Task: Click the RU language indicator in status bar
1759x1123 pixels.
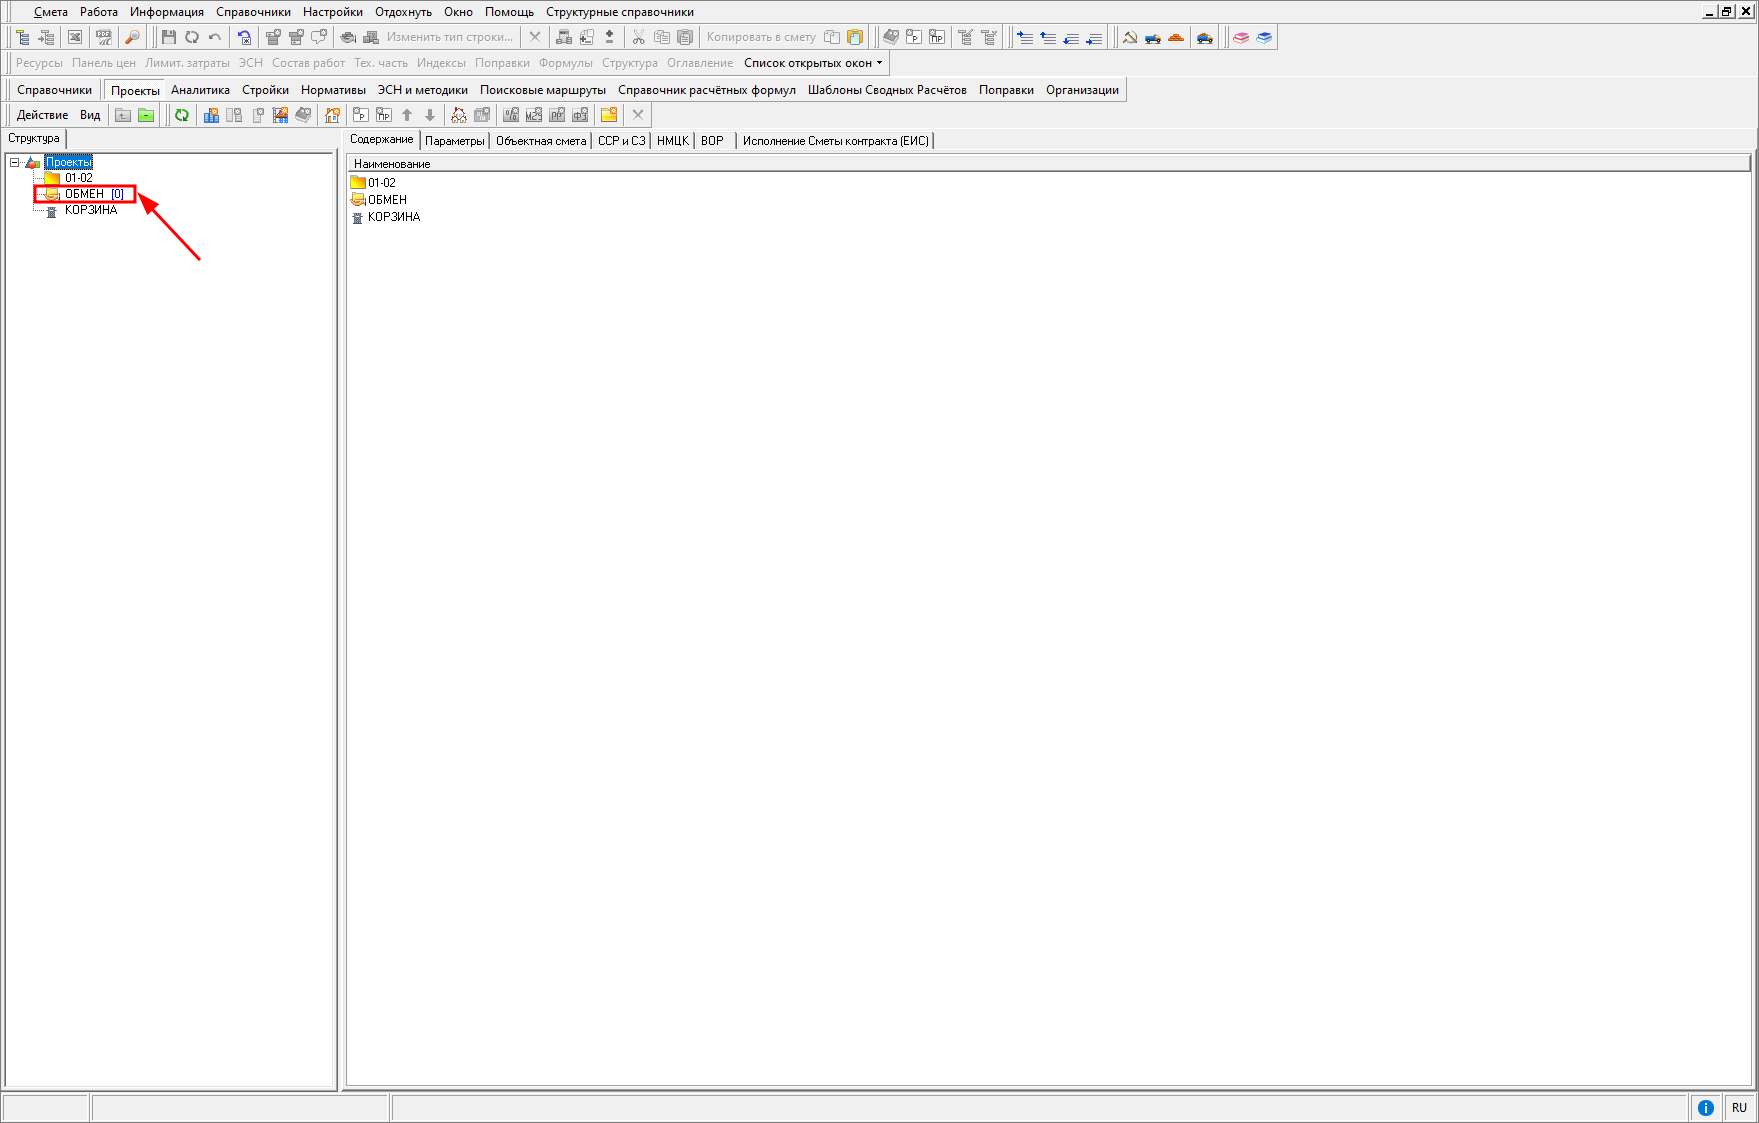Action: (x=1740, y=1107)
